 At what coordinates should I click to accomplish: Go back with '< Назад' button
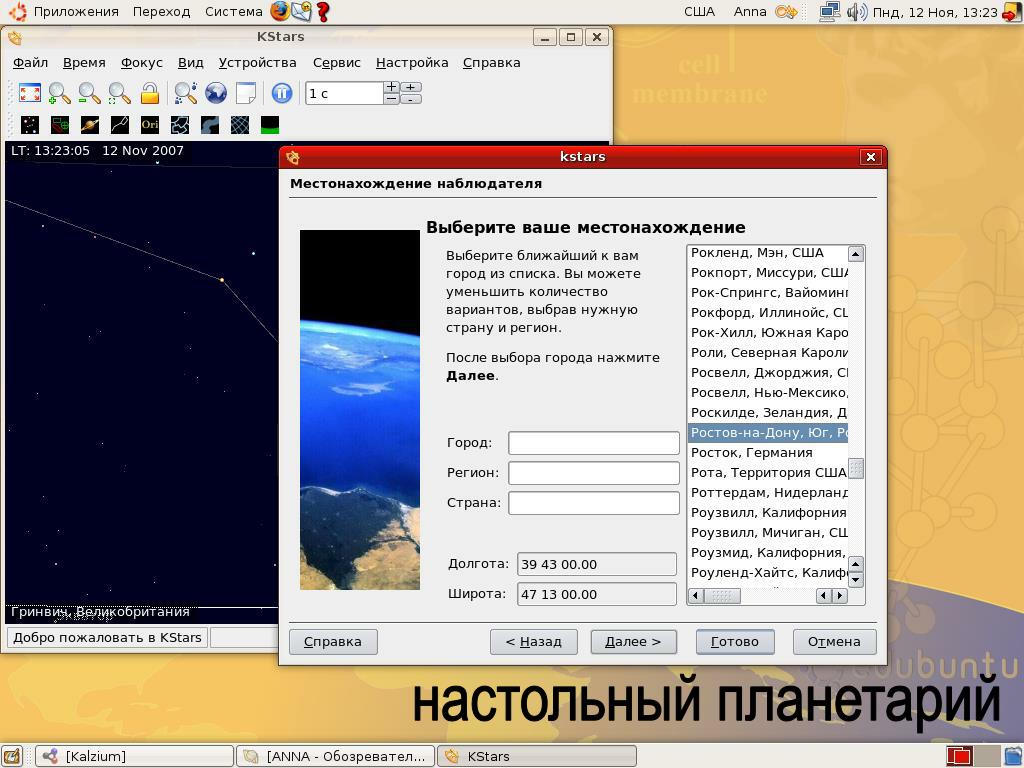point(534,642)
